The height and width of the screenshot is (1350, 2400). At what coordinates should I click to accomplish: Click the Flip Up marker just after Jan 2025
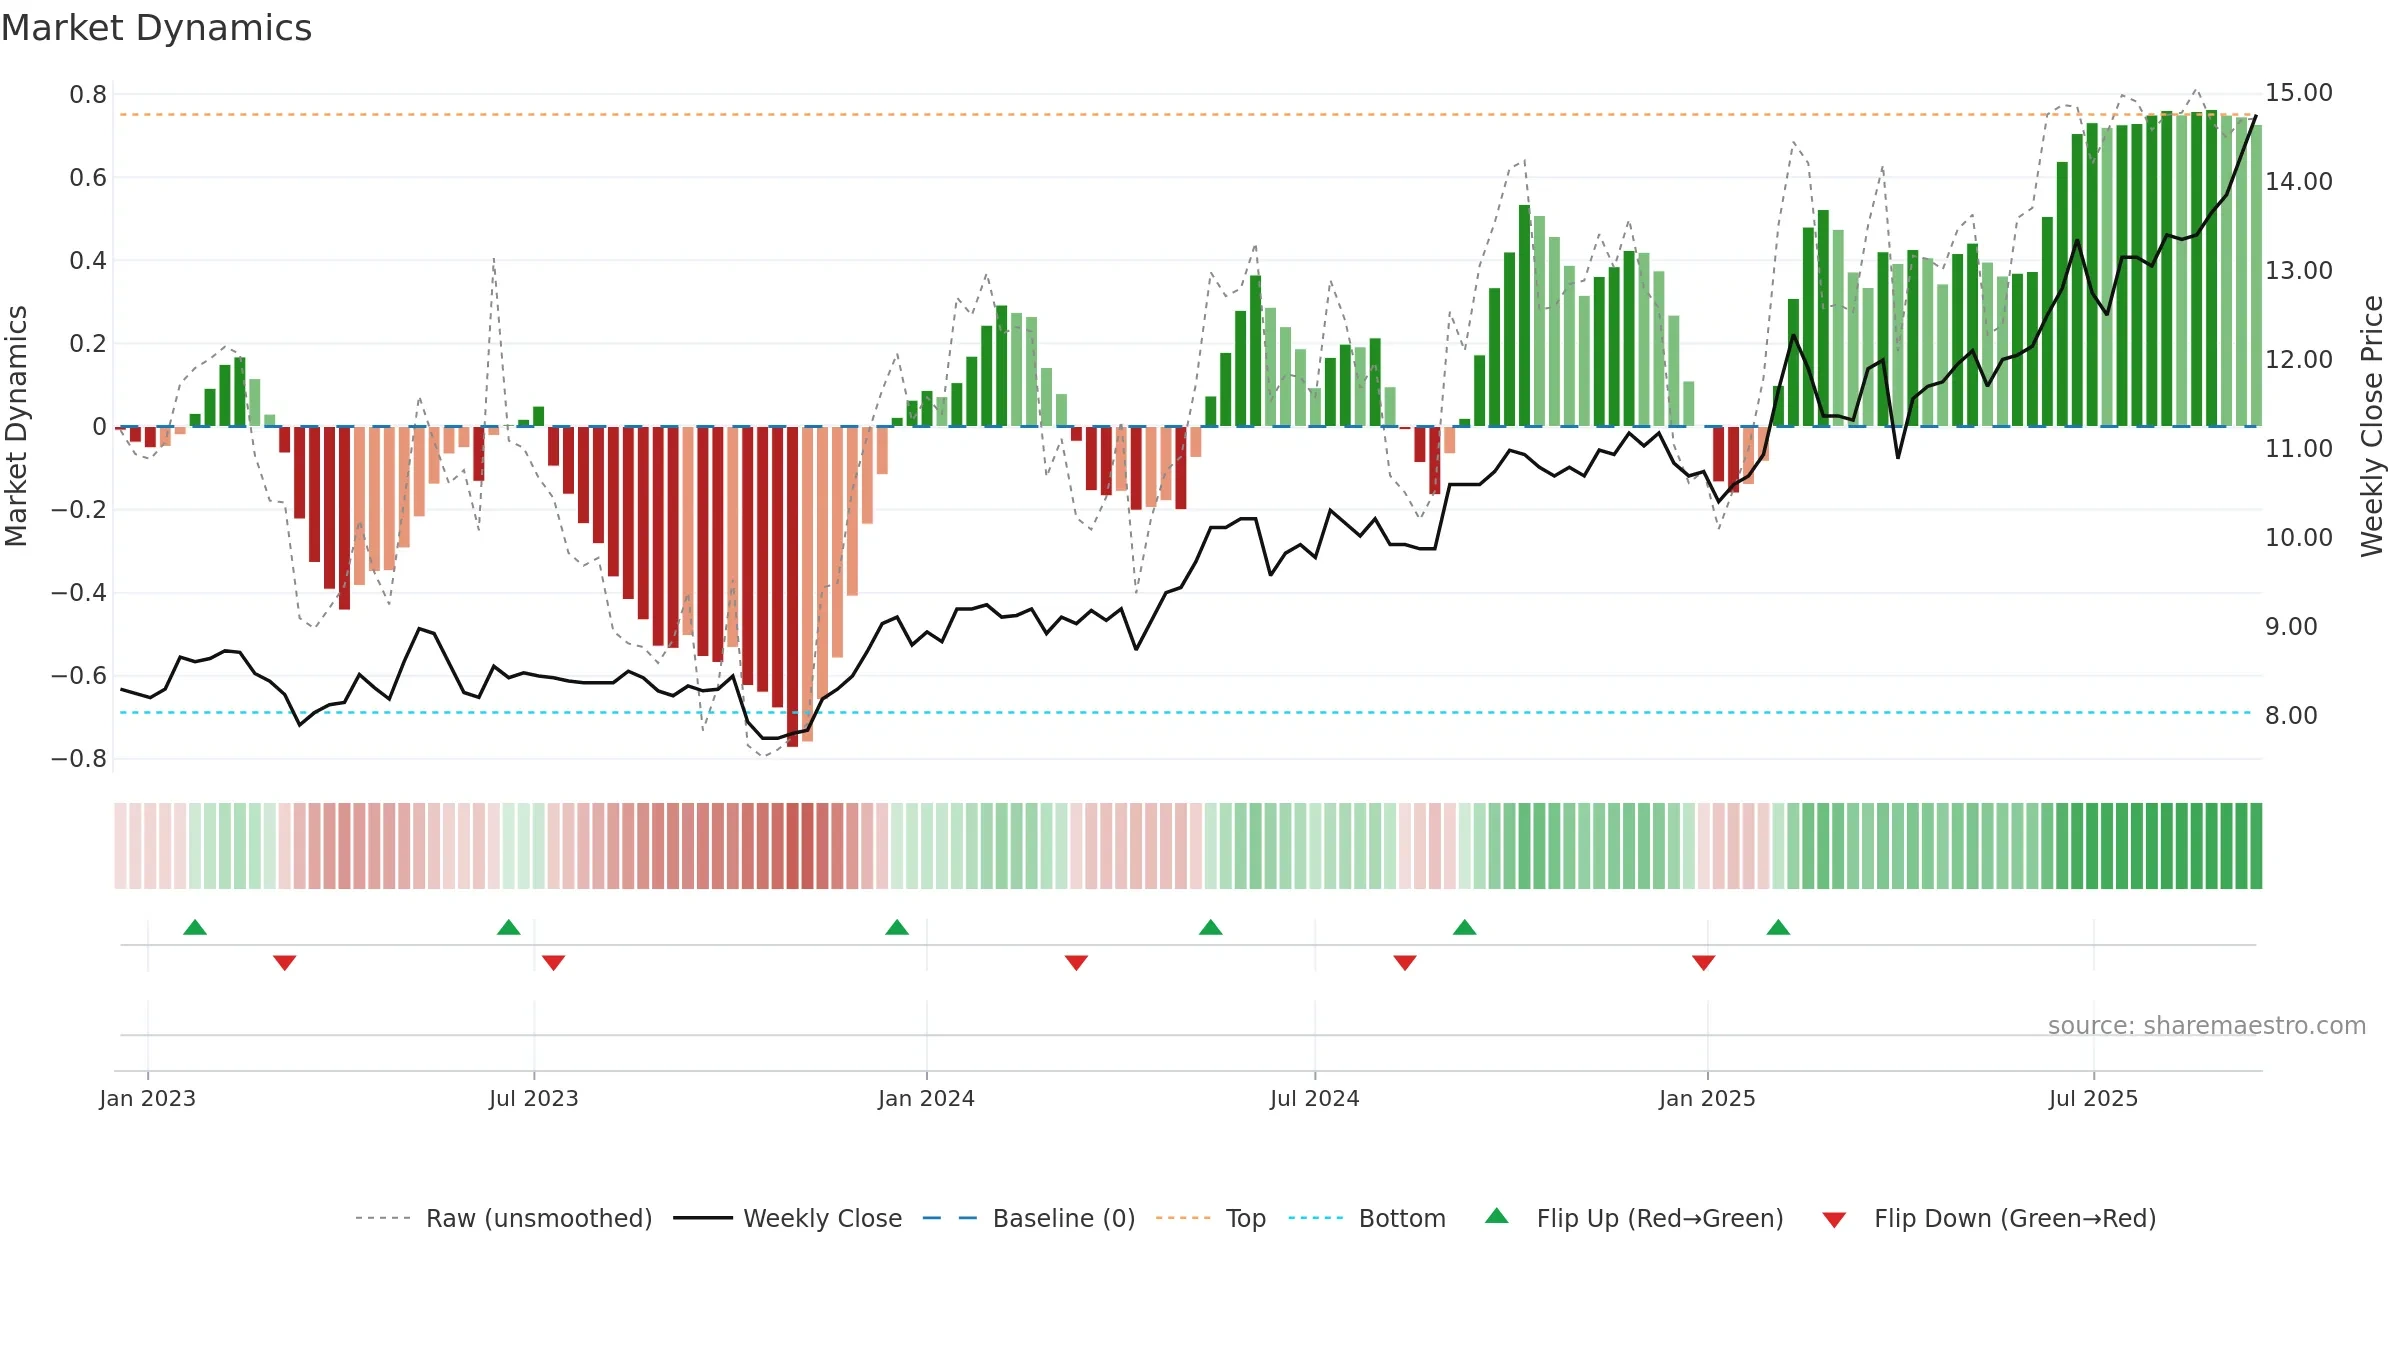point(1778,927)
